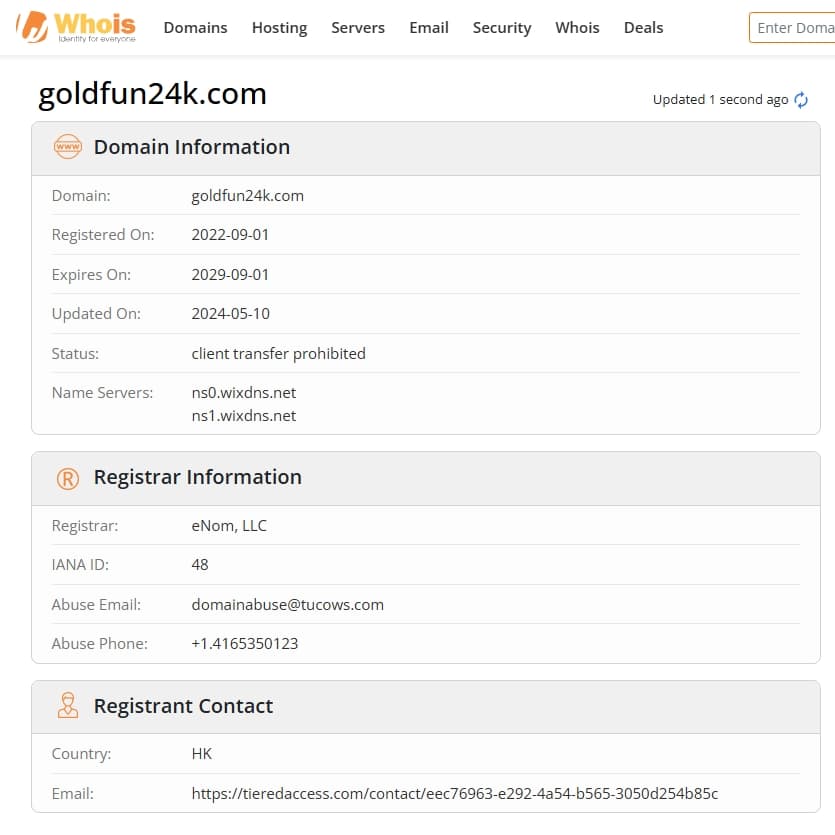
Task: Select domain value goldfun24k.com
Action: 248,196
